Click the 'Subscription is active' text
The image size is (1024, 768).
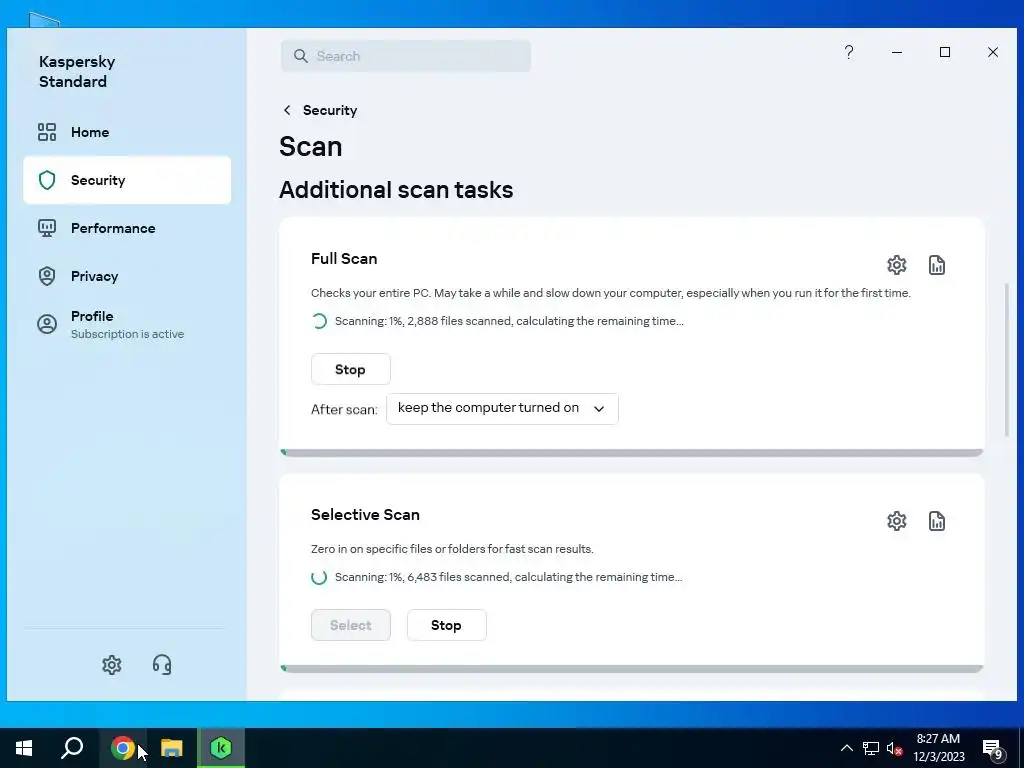tap(127, 334)
